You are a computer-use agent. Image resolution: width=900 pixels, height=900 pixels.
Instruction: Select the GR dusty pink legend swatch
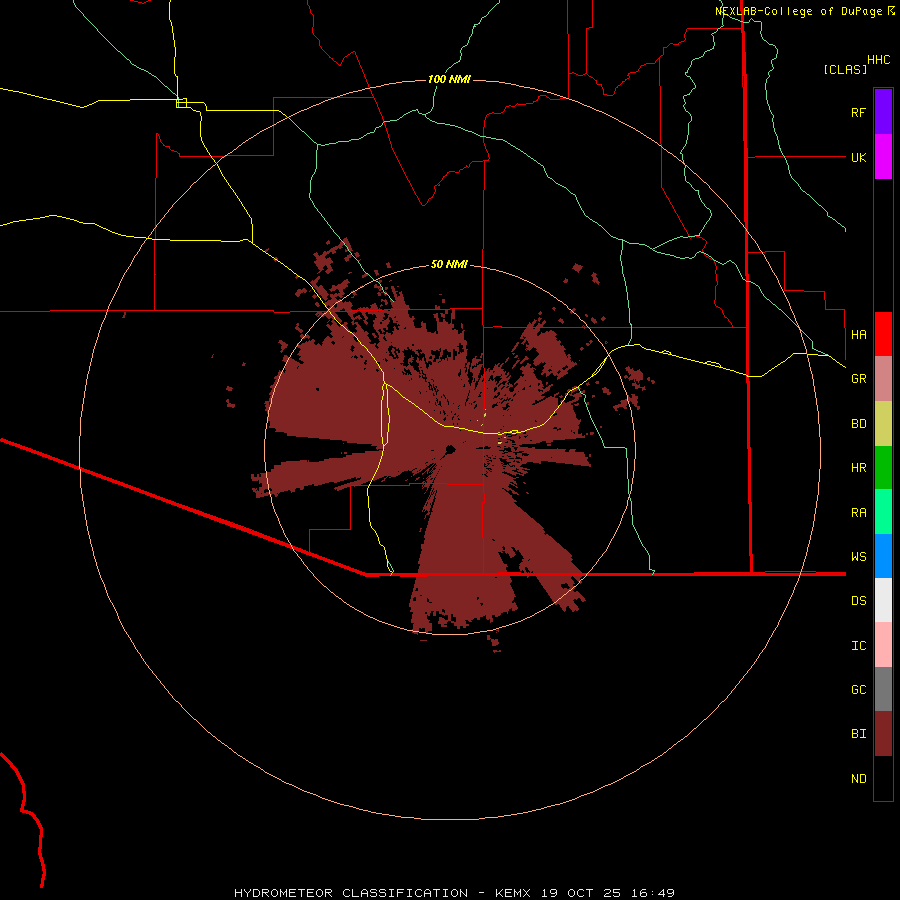point(883,379)
